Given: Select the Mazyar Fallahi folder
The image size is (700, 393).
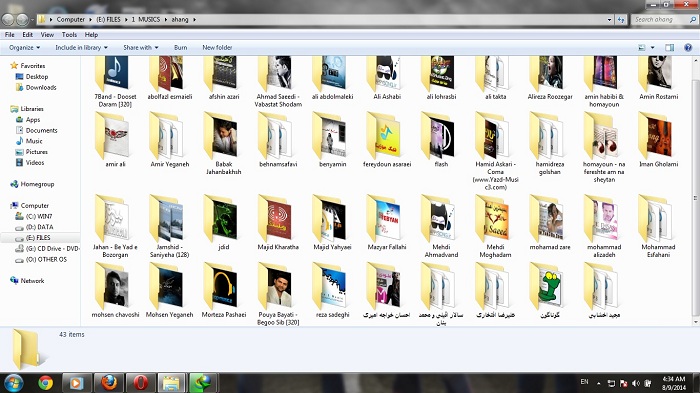Looking at the screenshot, I should tap(387, 222).
